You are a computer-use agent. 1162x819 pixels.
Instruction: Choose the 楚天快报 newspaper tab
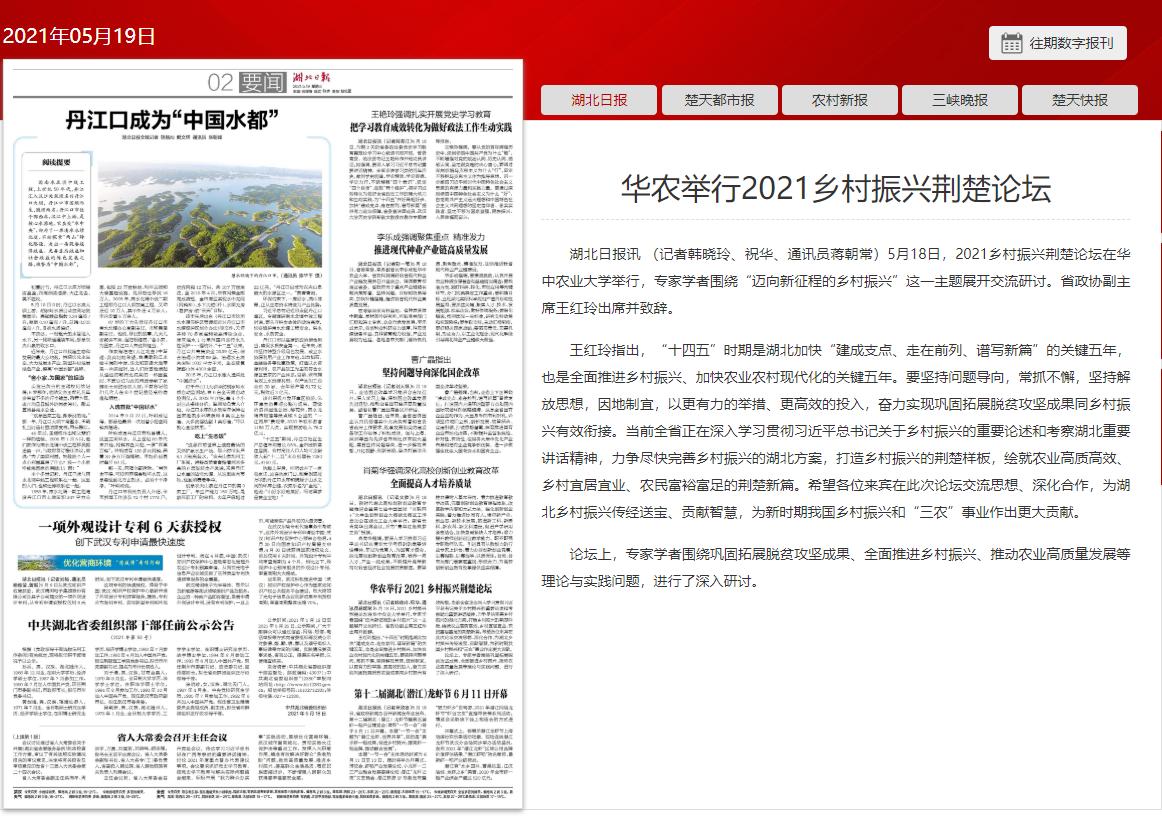pyautogui.click(x=1080, y=100)
